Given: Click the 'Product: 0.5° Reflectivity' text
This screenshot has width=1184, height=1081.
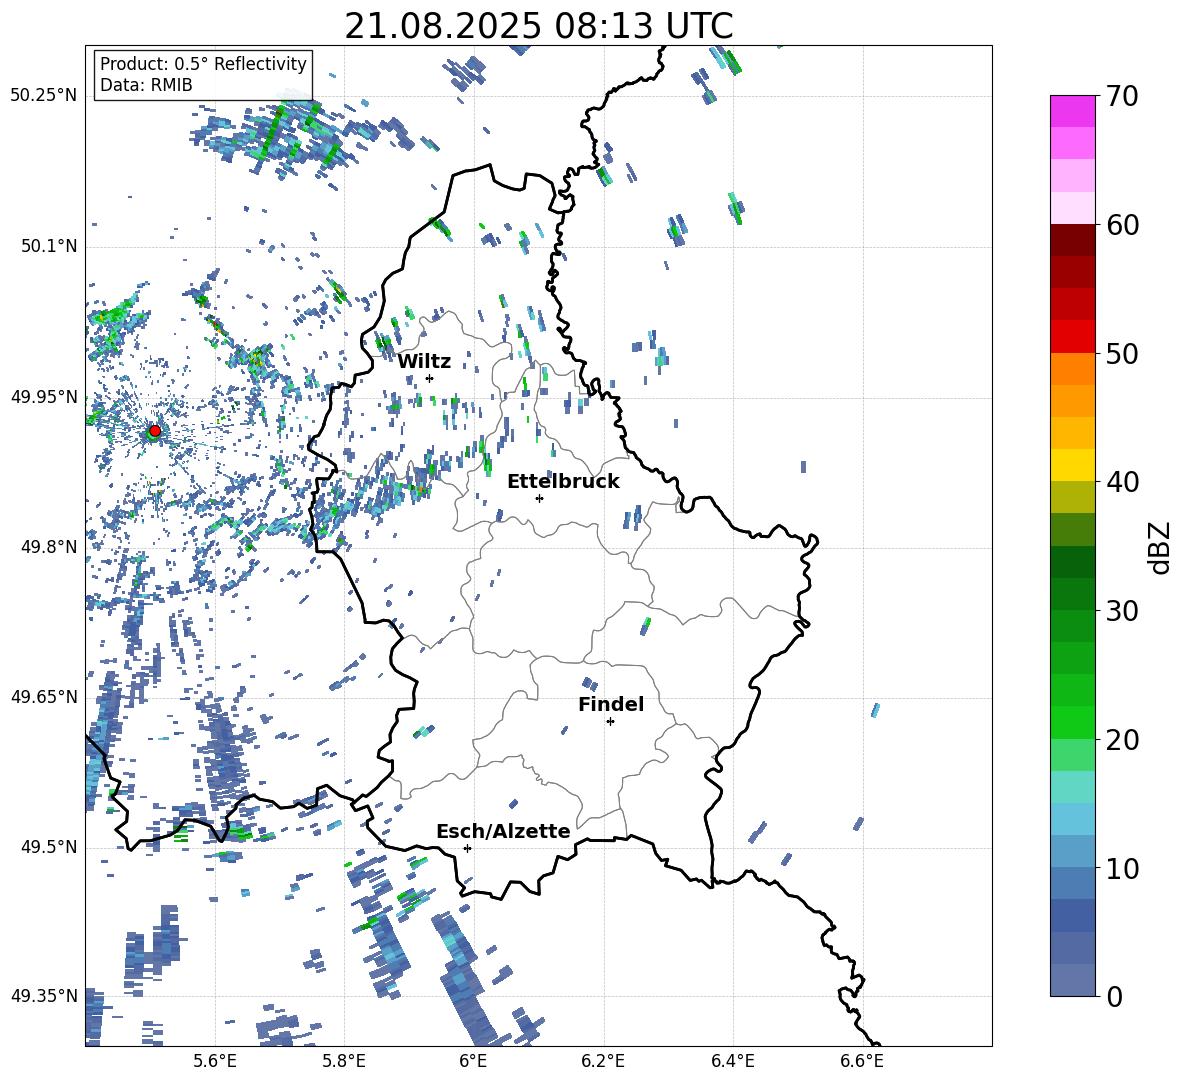Looking at the screenshot, I should pos(203,63).
